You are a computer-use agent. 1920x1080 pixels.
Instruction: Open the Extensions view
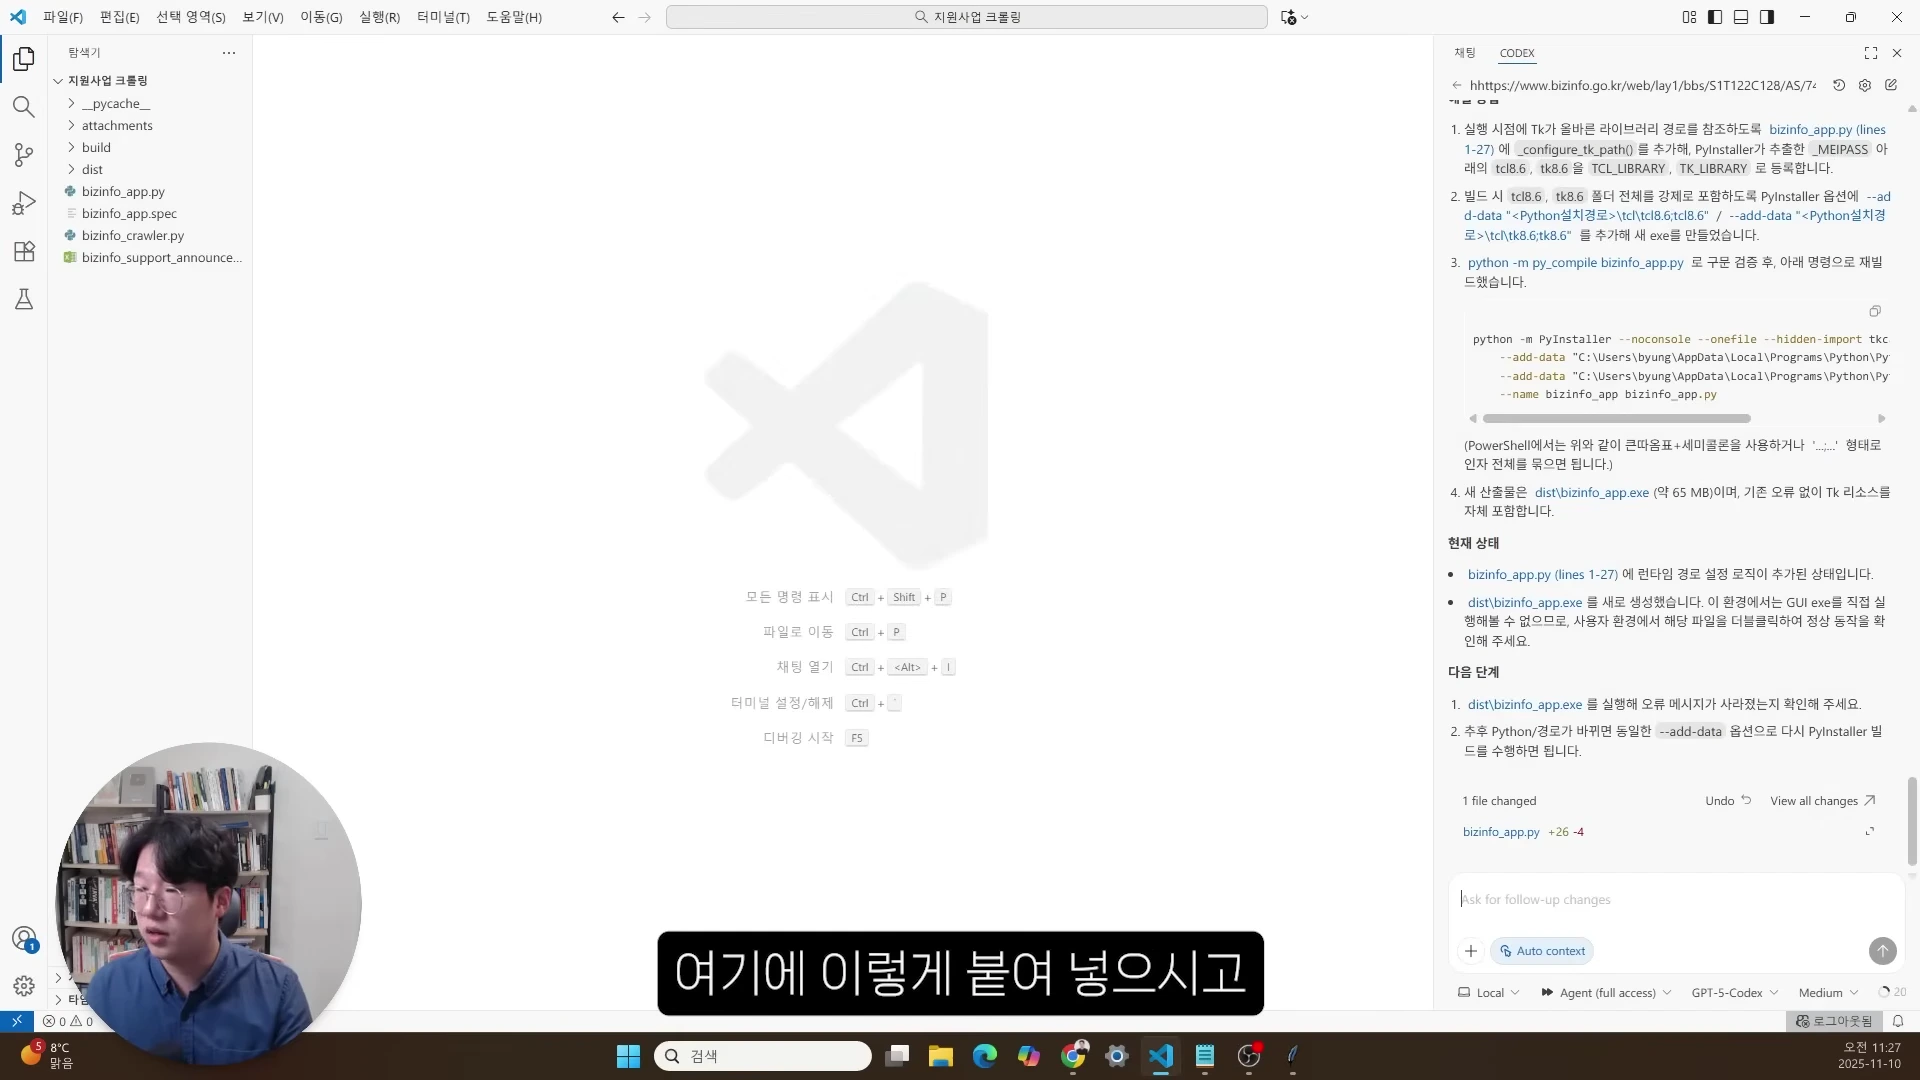(x=24, y=251)
